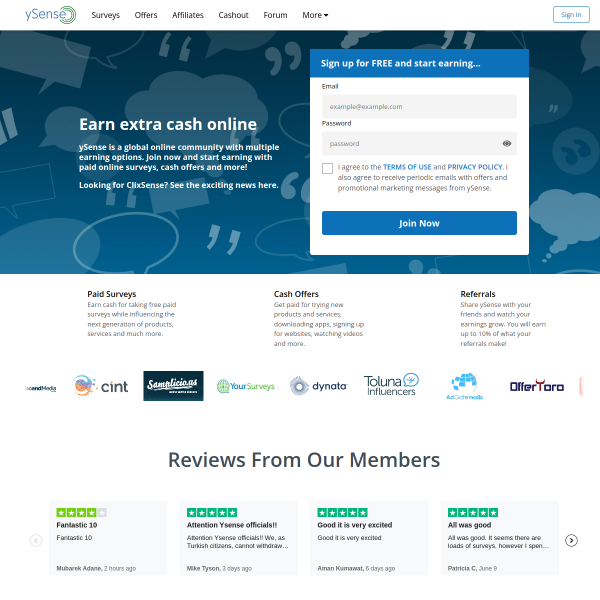600x600 pixels.
Task: Click the Cash Offers heading
Action: click(296, 294)
